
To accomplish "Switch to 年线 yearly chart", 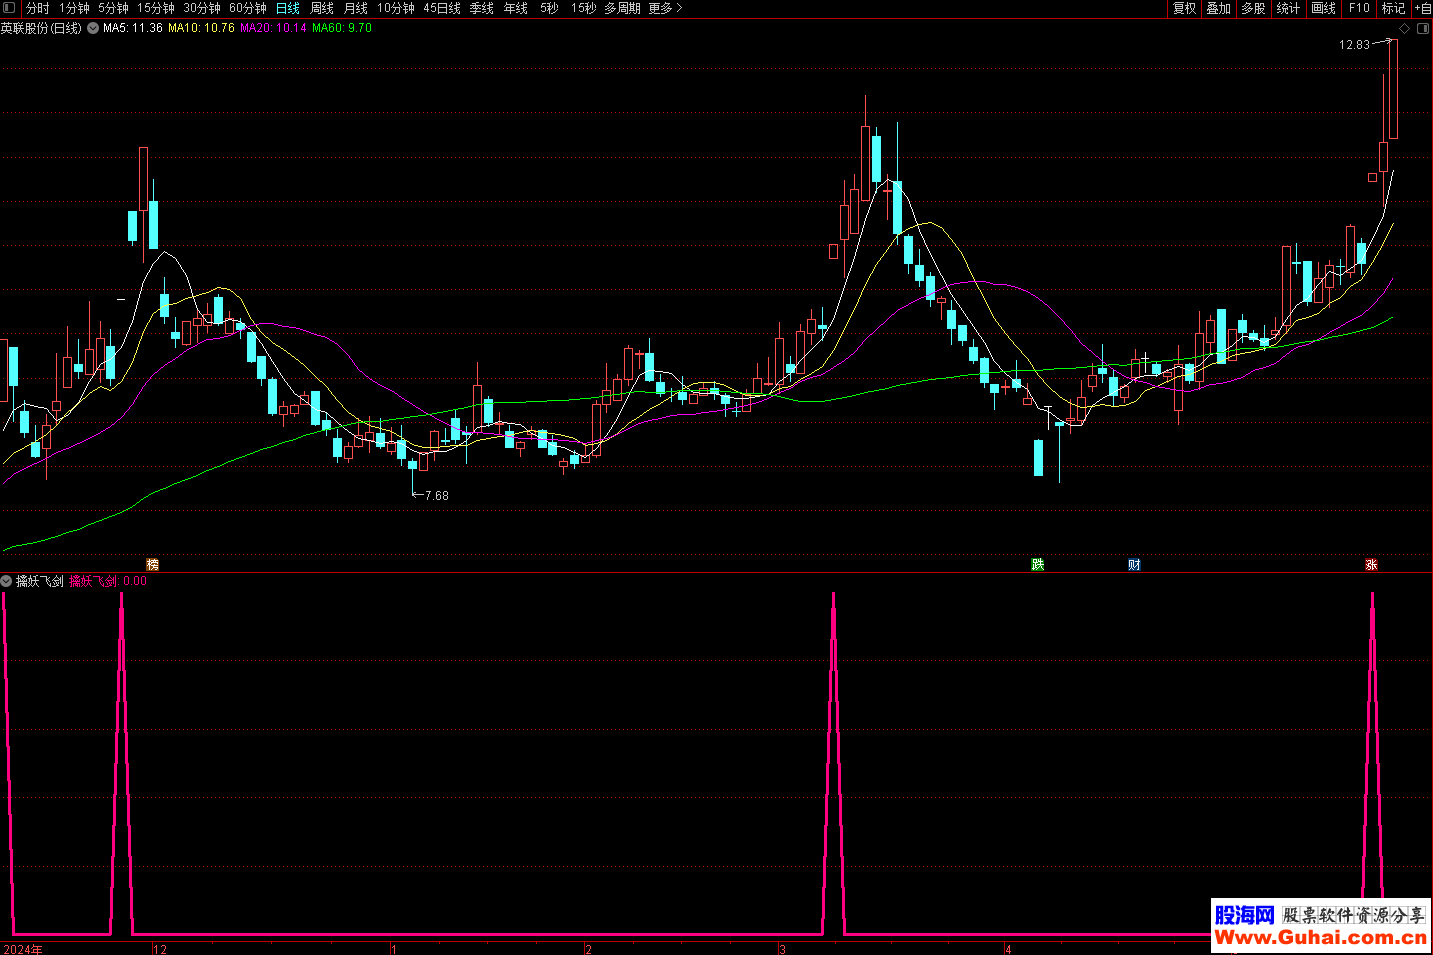I will click(515, 8).
